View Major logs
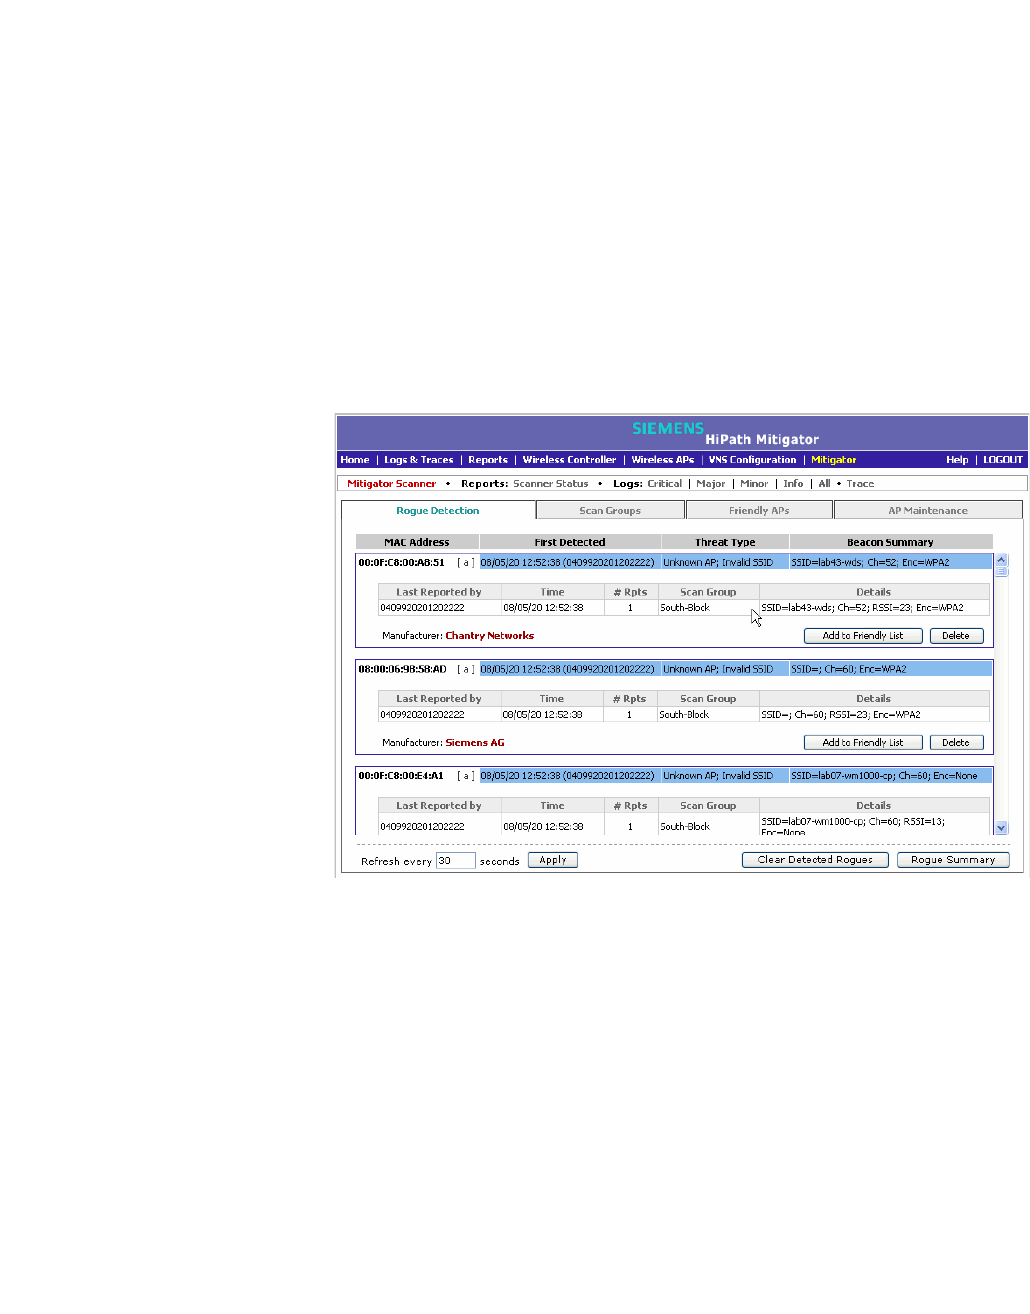This screenshot has width=1030, height=1314. click(711, 484)
